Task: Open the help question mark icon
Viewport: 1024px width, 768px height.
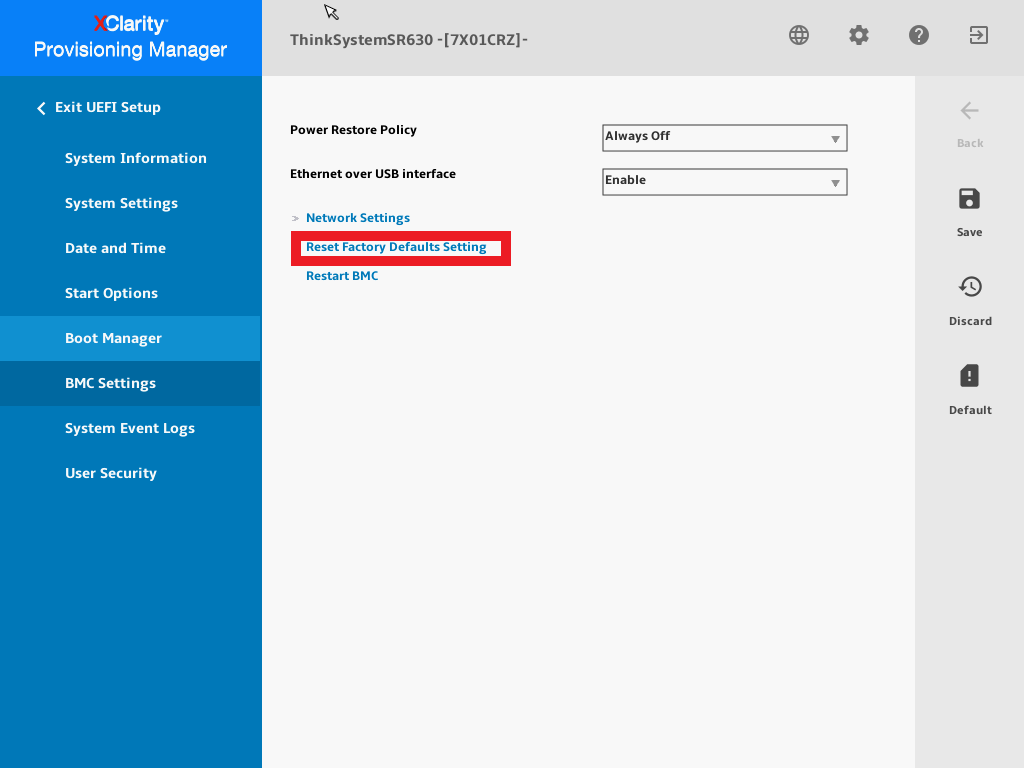Action: [919, 35]
